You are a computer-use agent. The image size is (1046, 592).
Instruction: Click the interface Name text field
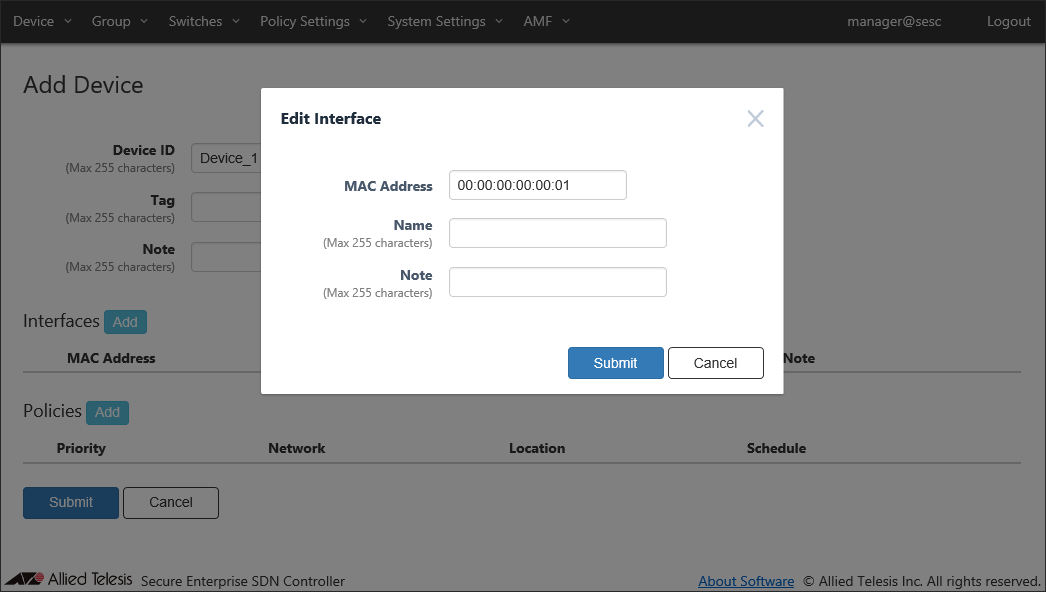click(557, 233)
